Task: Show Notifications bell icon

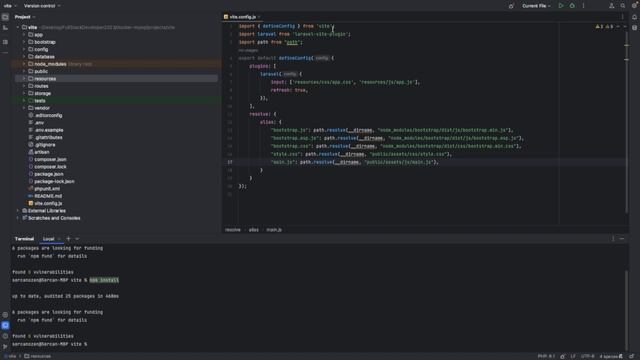Action: click(634, 17)
